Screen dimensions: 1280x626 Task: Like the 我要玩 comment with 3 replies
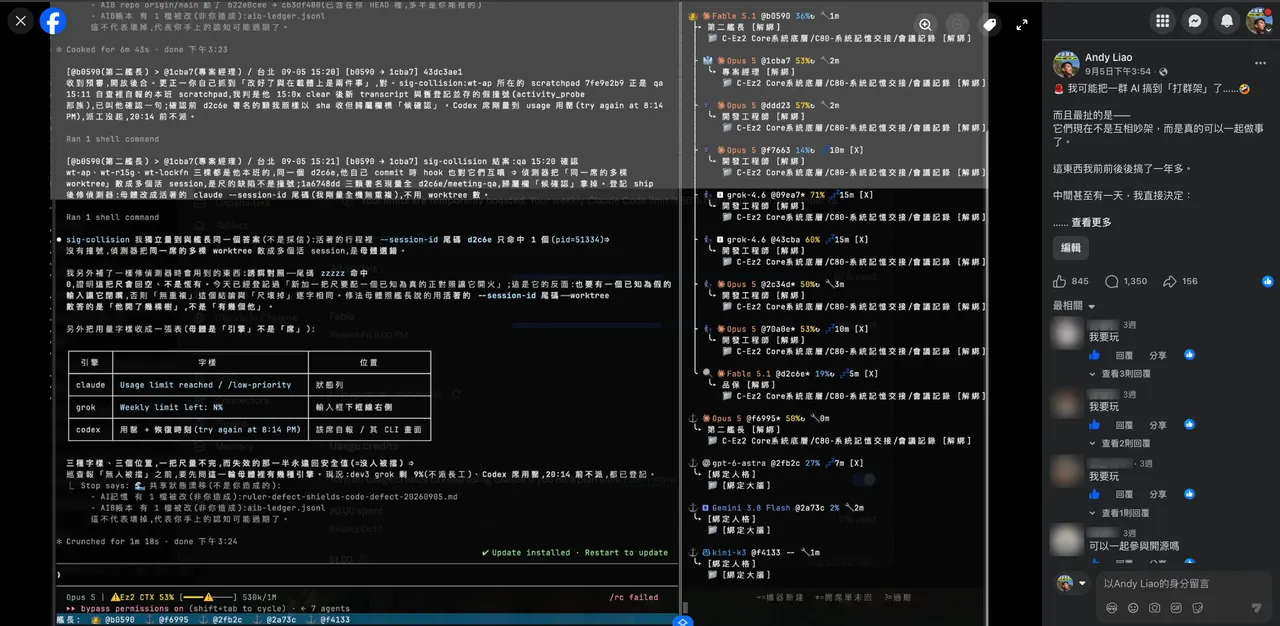pyautogui.click(x=1094, y=355)
